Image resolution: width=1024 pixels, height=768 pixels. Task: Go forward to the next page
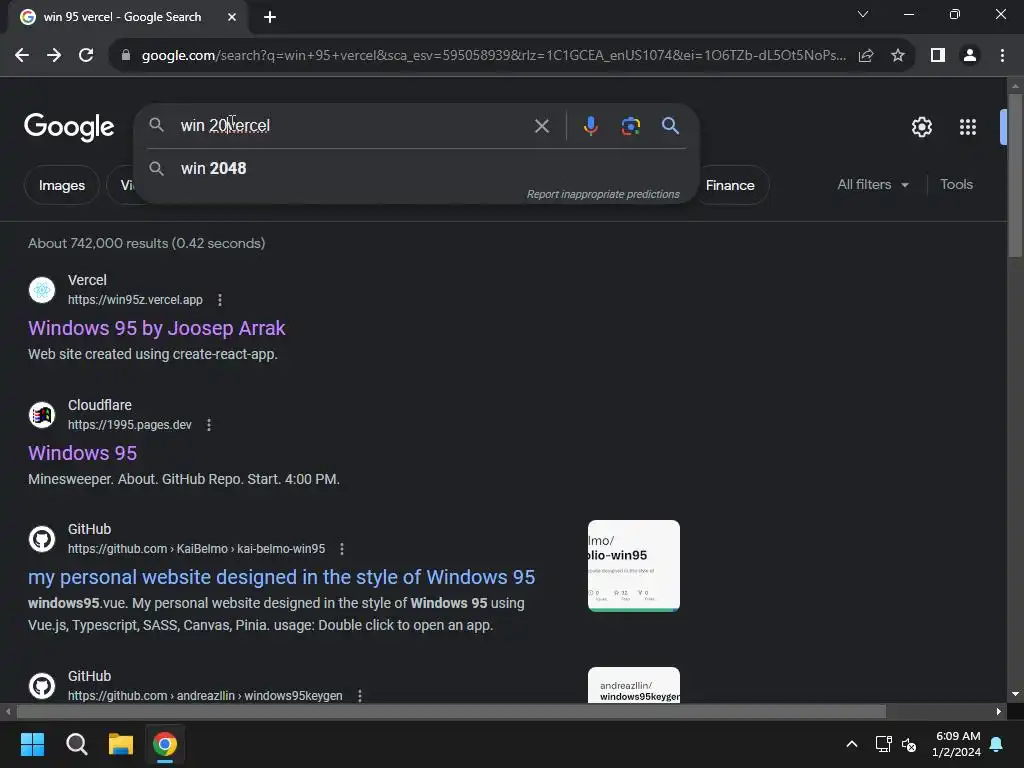54,56
